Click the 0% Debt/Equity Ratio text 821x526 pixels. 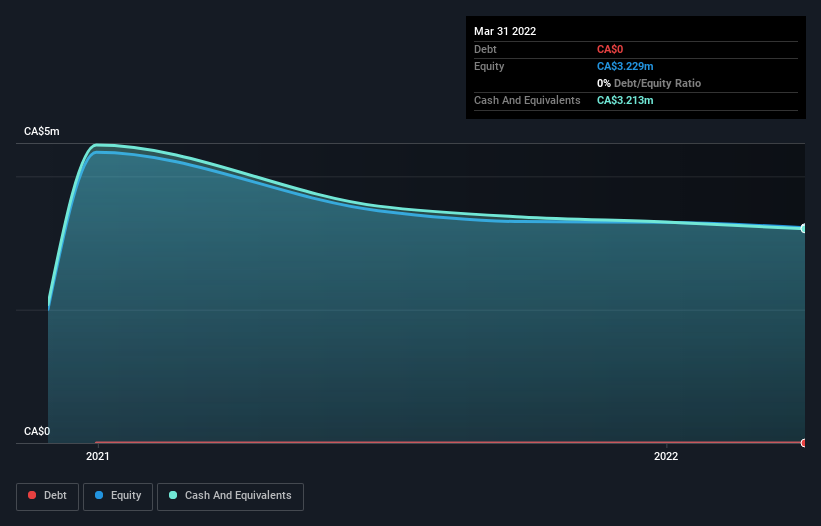click(x=649, y=83)
